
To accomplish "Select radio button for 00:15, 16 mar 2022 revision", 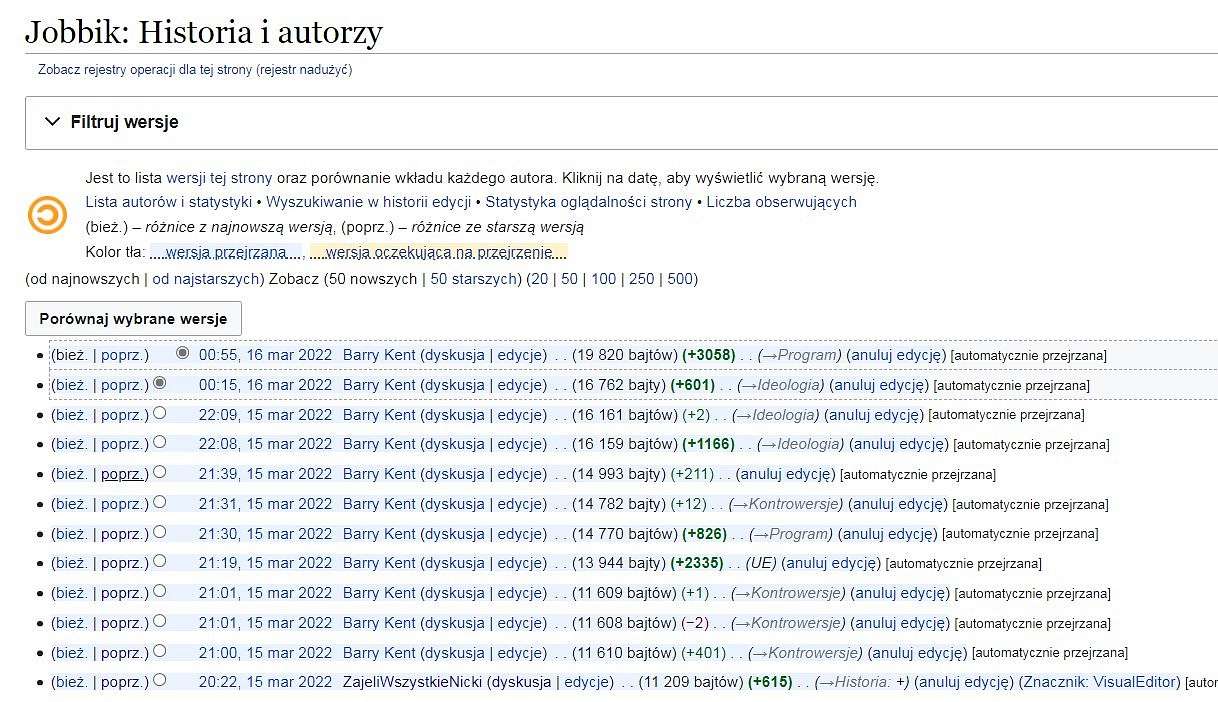I will 160,383.
